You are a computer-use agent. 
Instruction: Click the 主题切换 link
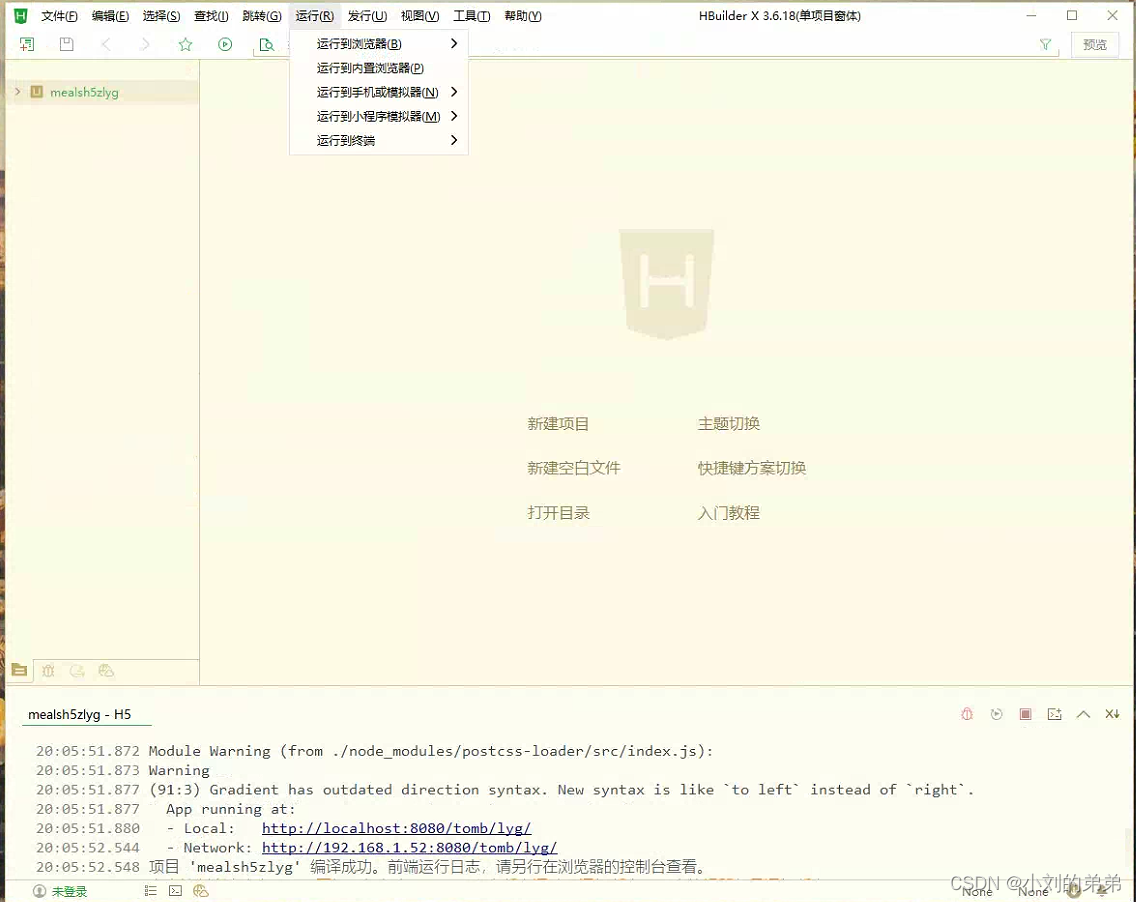pyautogui.click(x=729, y=424)
